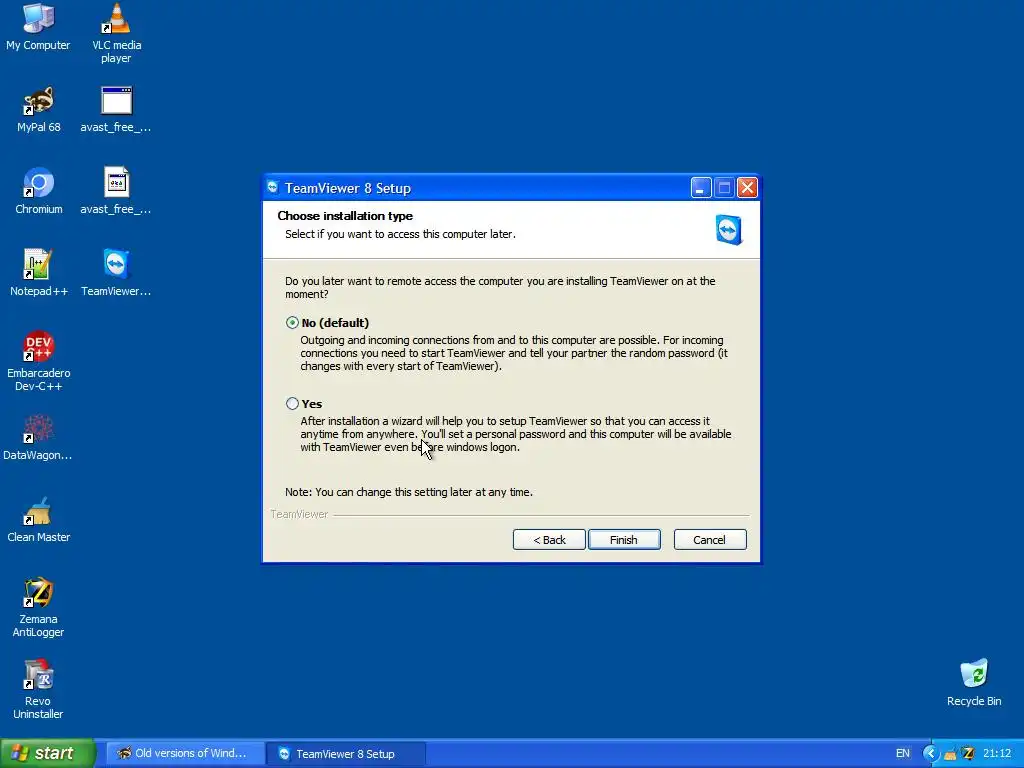Select the Yes radio option
This screenshot has width=1024, height=768.
[x=292, y=404]
